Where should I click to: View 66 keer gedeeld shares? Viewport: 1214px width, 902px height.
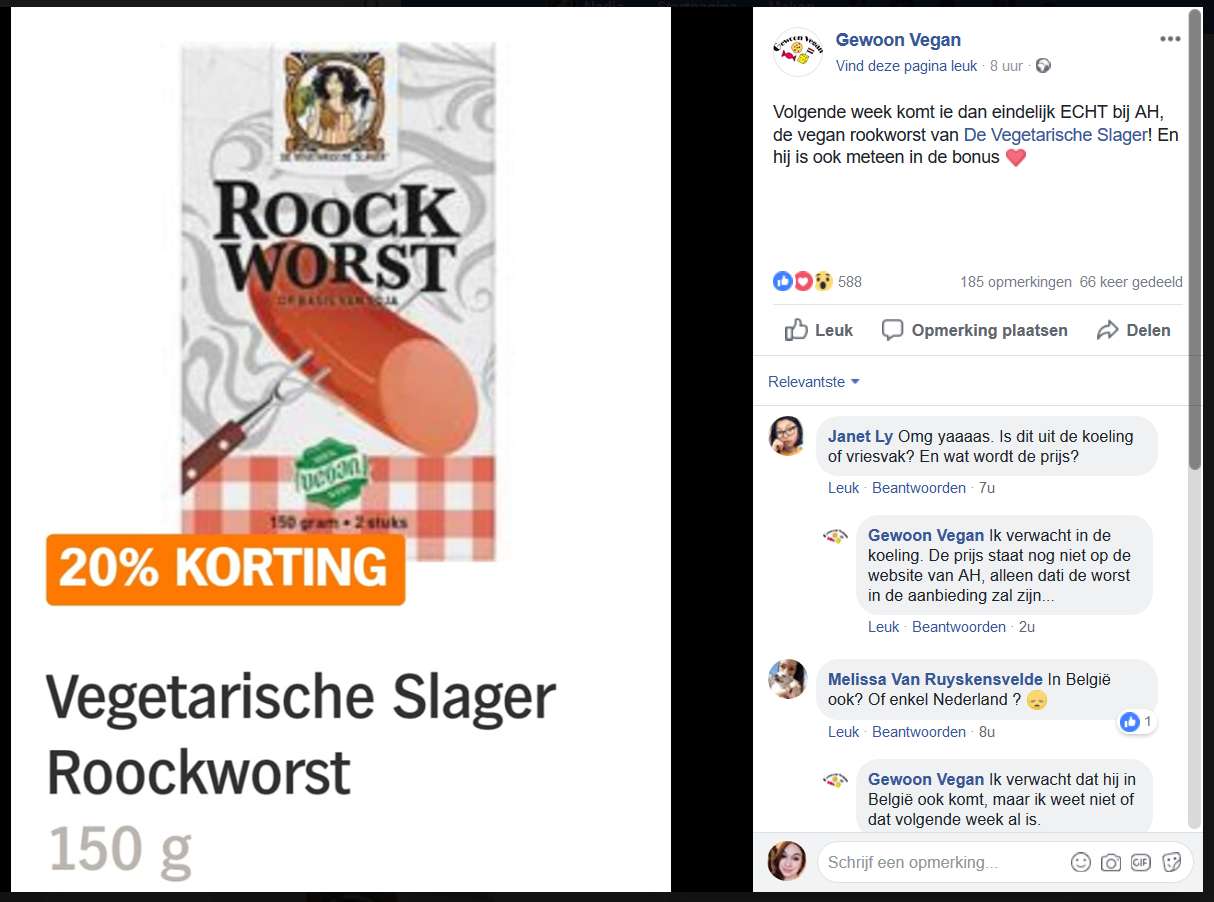pyautogui.click(x=1131, y=282)
